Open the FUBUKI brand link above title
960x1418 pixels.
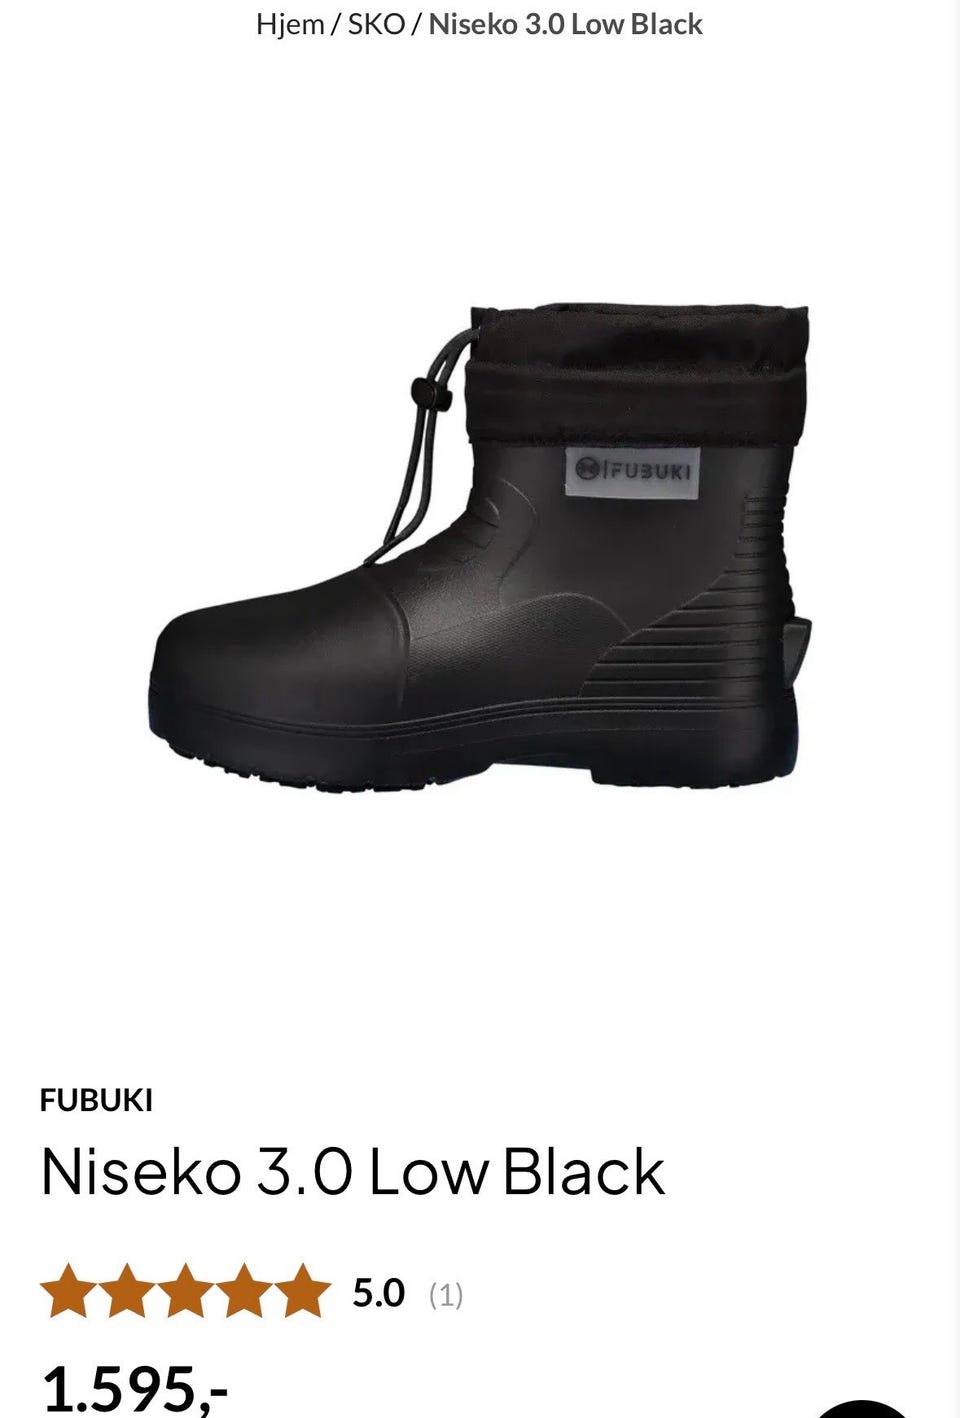tap(96, 1100)
